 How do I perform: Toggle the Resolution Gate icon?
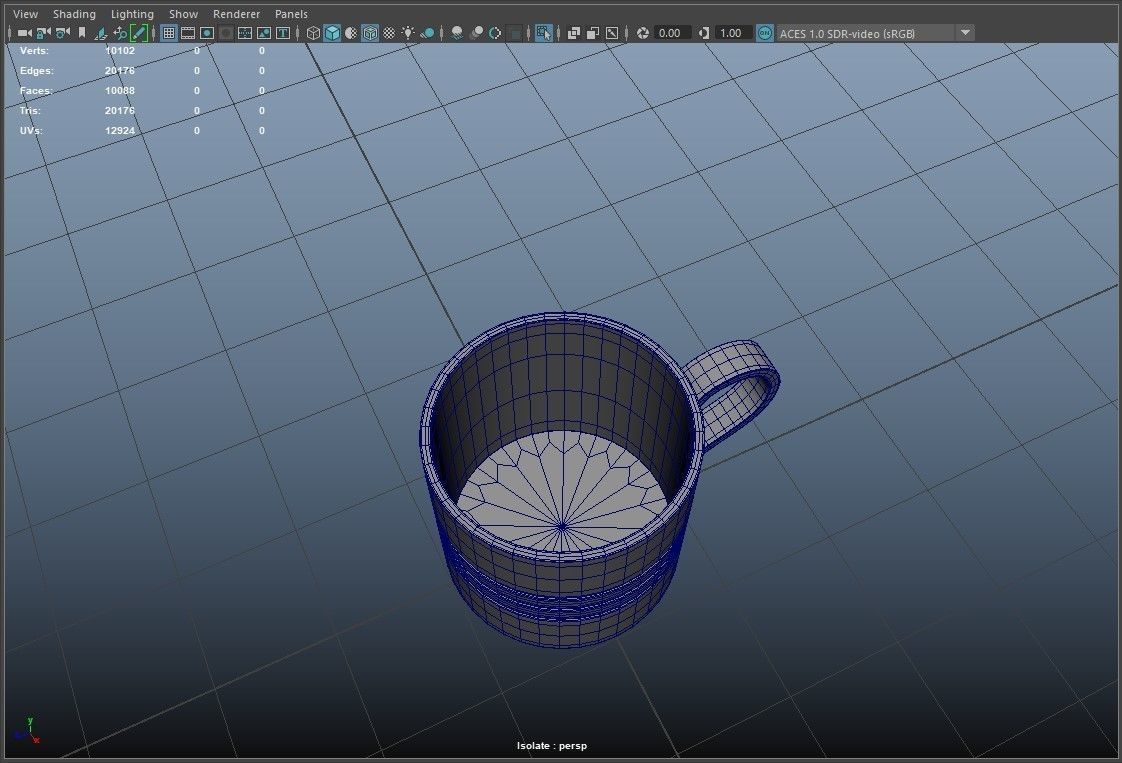pyautogui.click(x=207, y=33)
